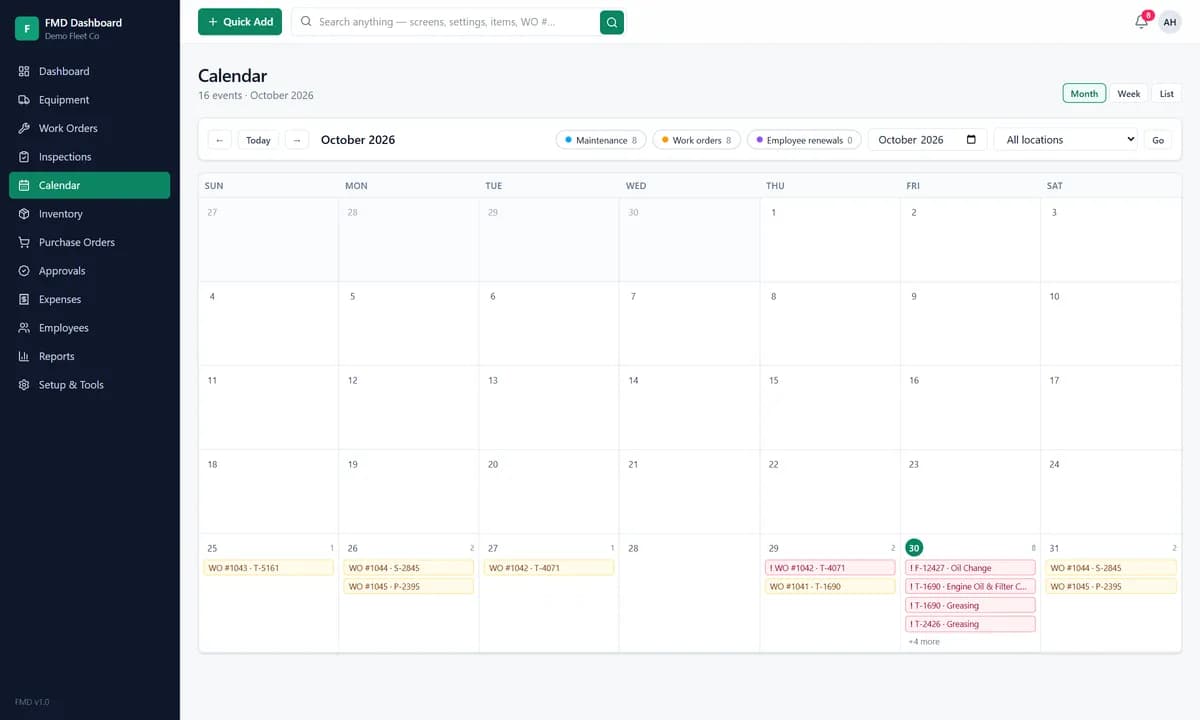Select the Calendar icon in sidebar

click(24, 185)
